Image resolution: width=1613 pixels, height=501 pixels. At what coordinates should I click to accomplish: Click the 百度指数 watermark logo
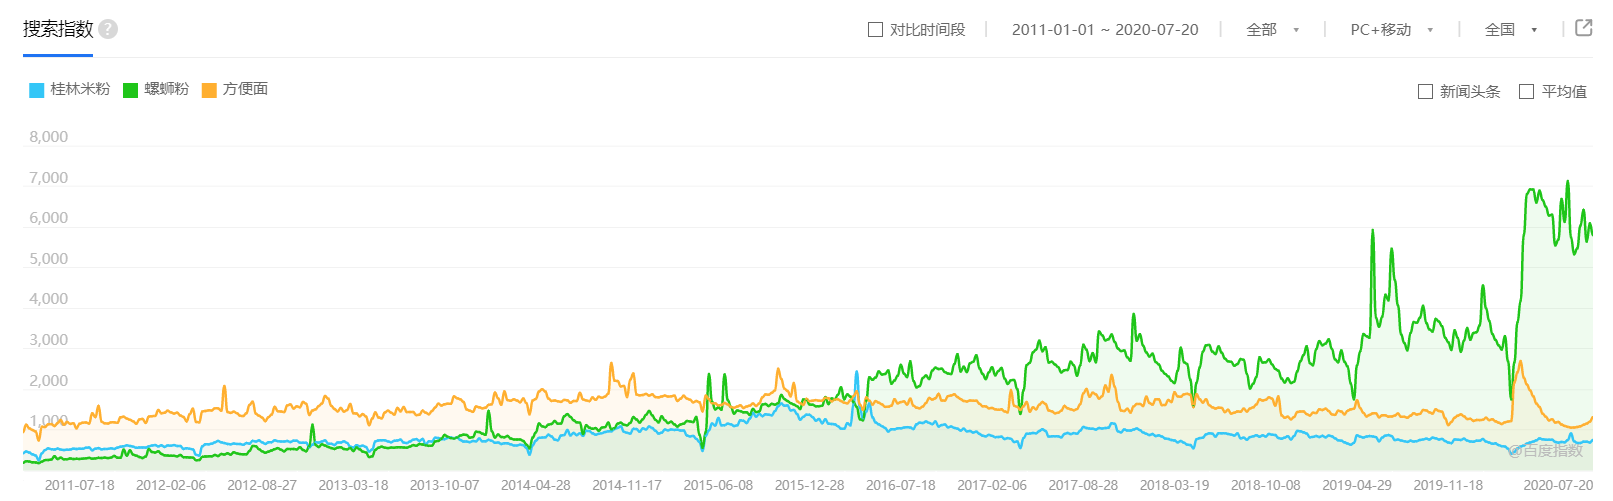[x=1546, y=451]
